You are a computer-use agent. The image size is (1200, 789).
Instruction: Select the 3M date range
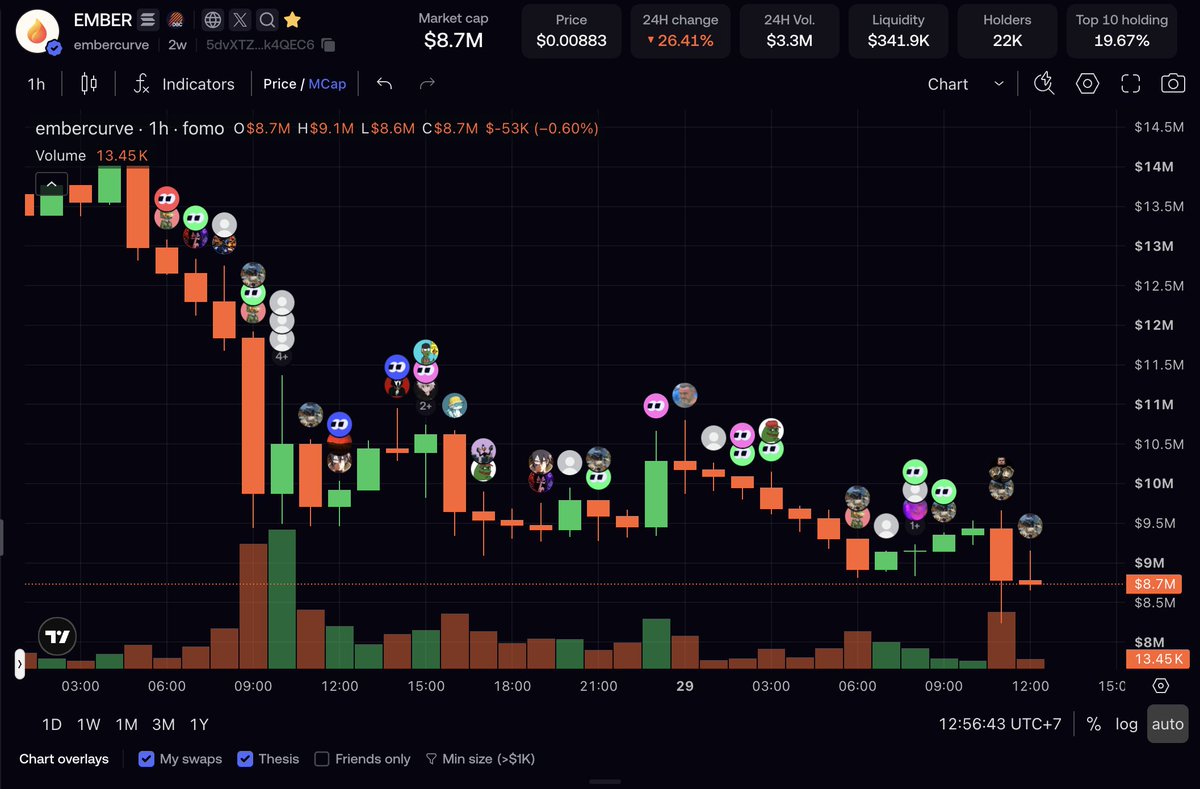[163, 724]
